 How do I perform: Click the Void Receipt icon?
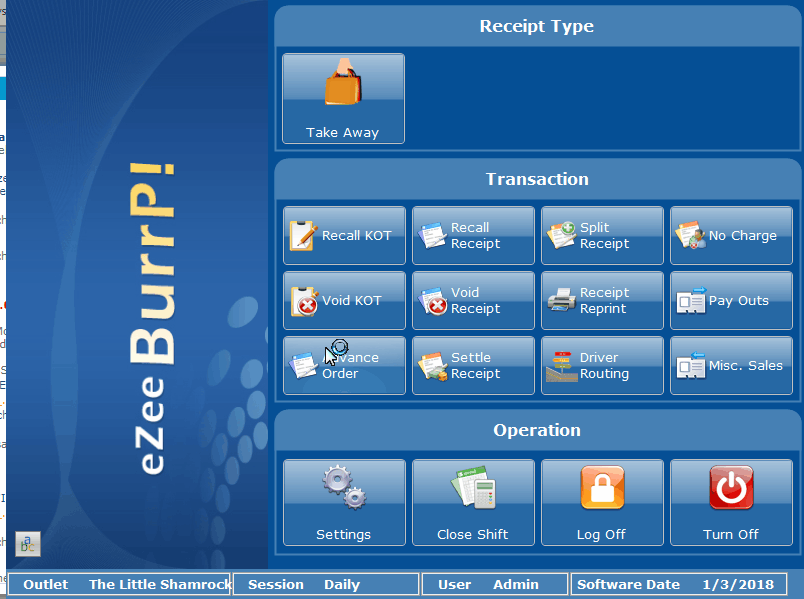point(431,301)
